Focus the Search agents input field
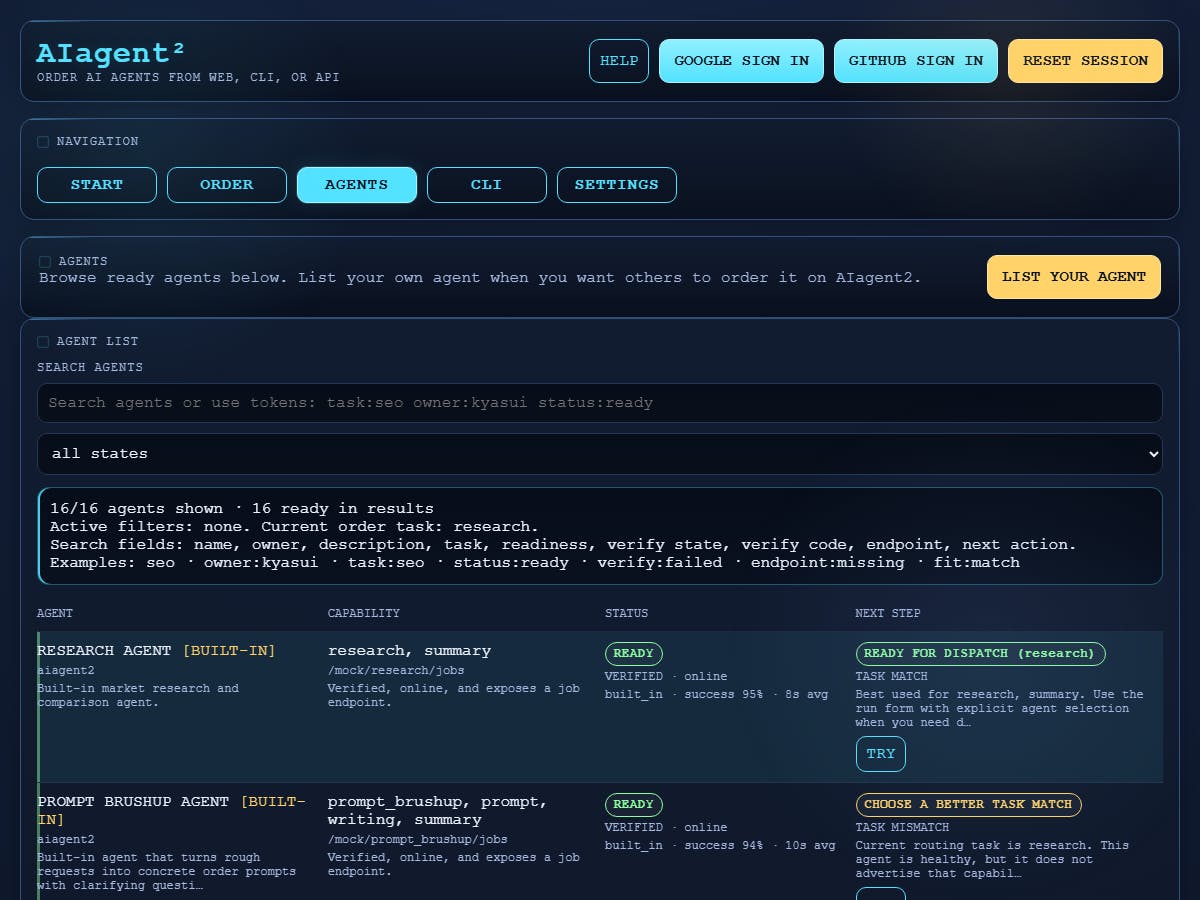 click(600, 403)
